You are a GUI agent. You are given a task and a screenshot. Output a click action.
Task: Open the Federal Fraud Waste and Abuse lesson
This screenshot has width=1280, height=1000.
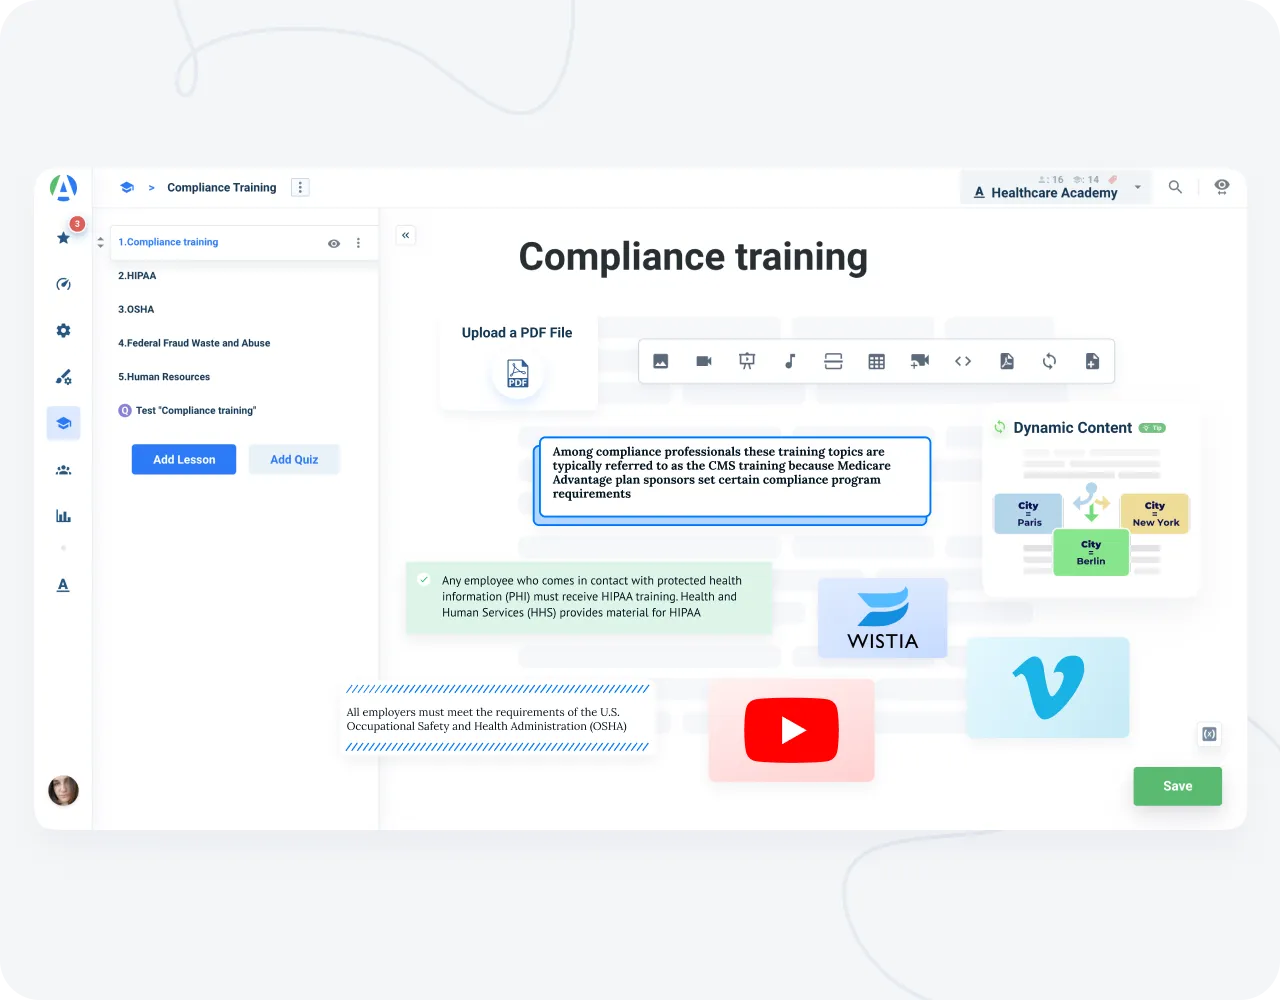click(x=194, y=343)
